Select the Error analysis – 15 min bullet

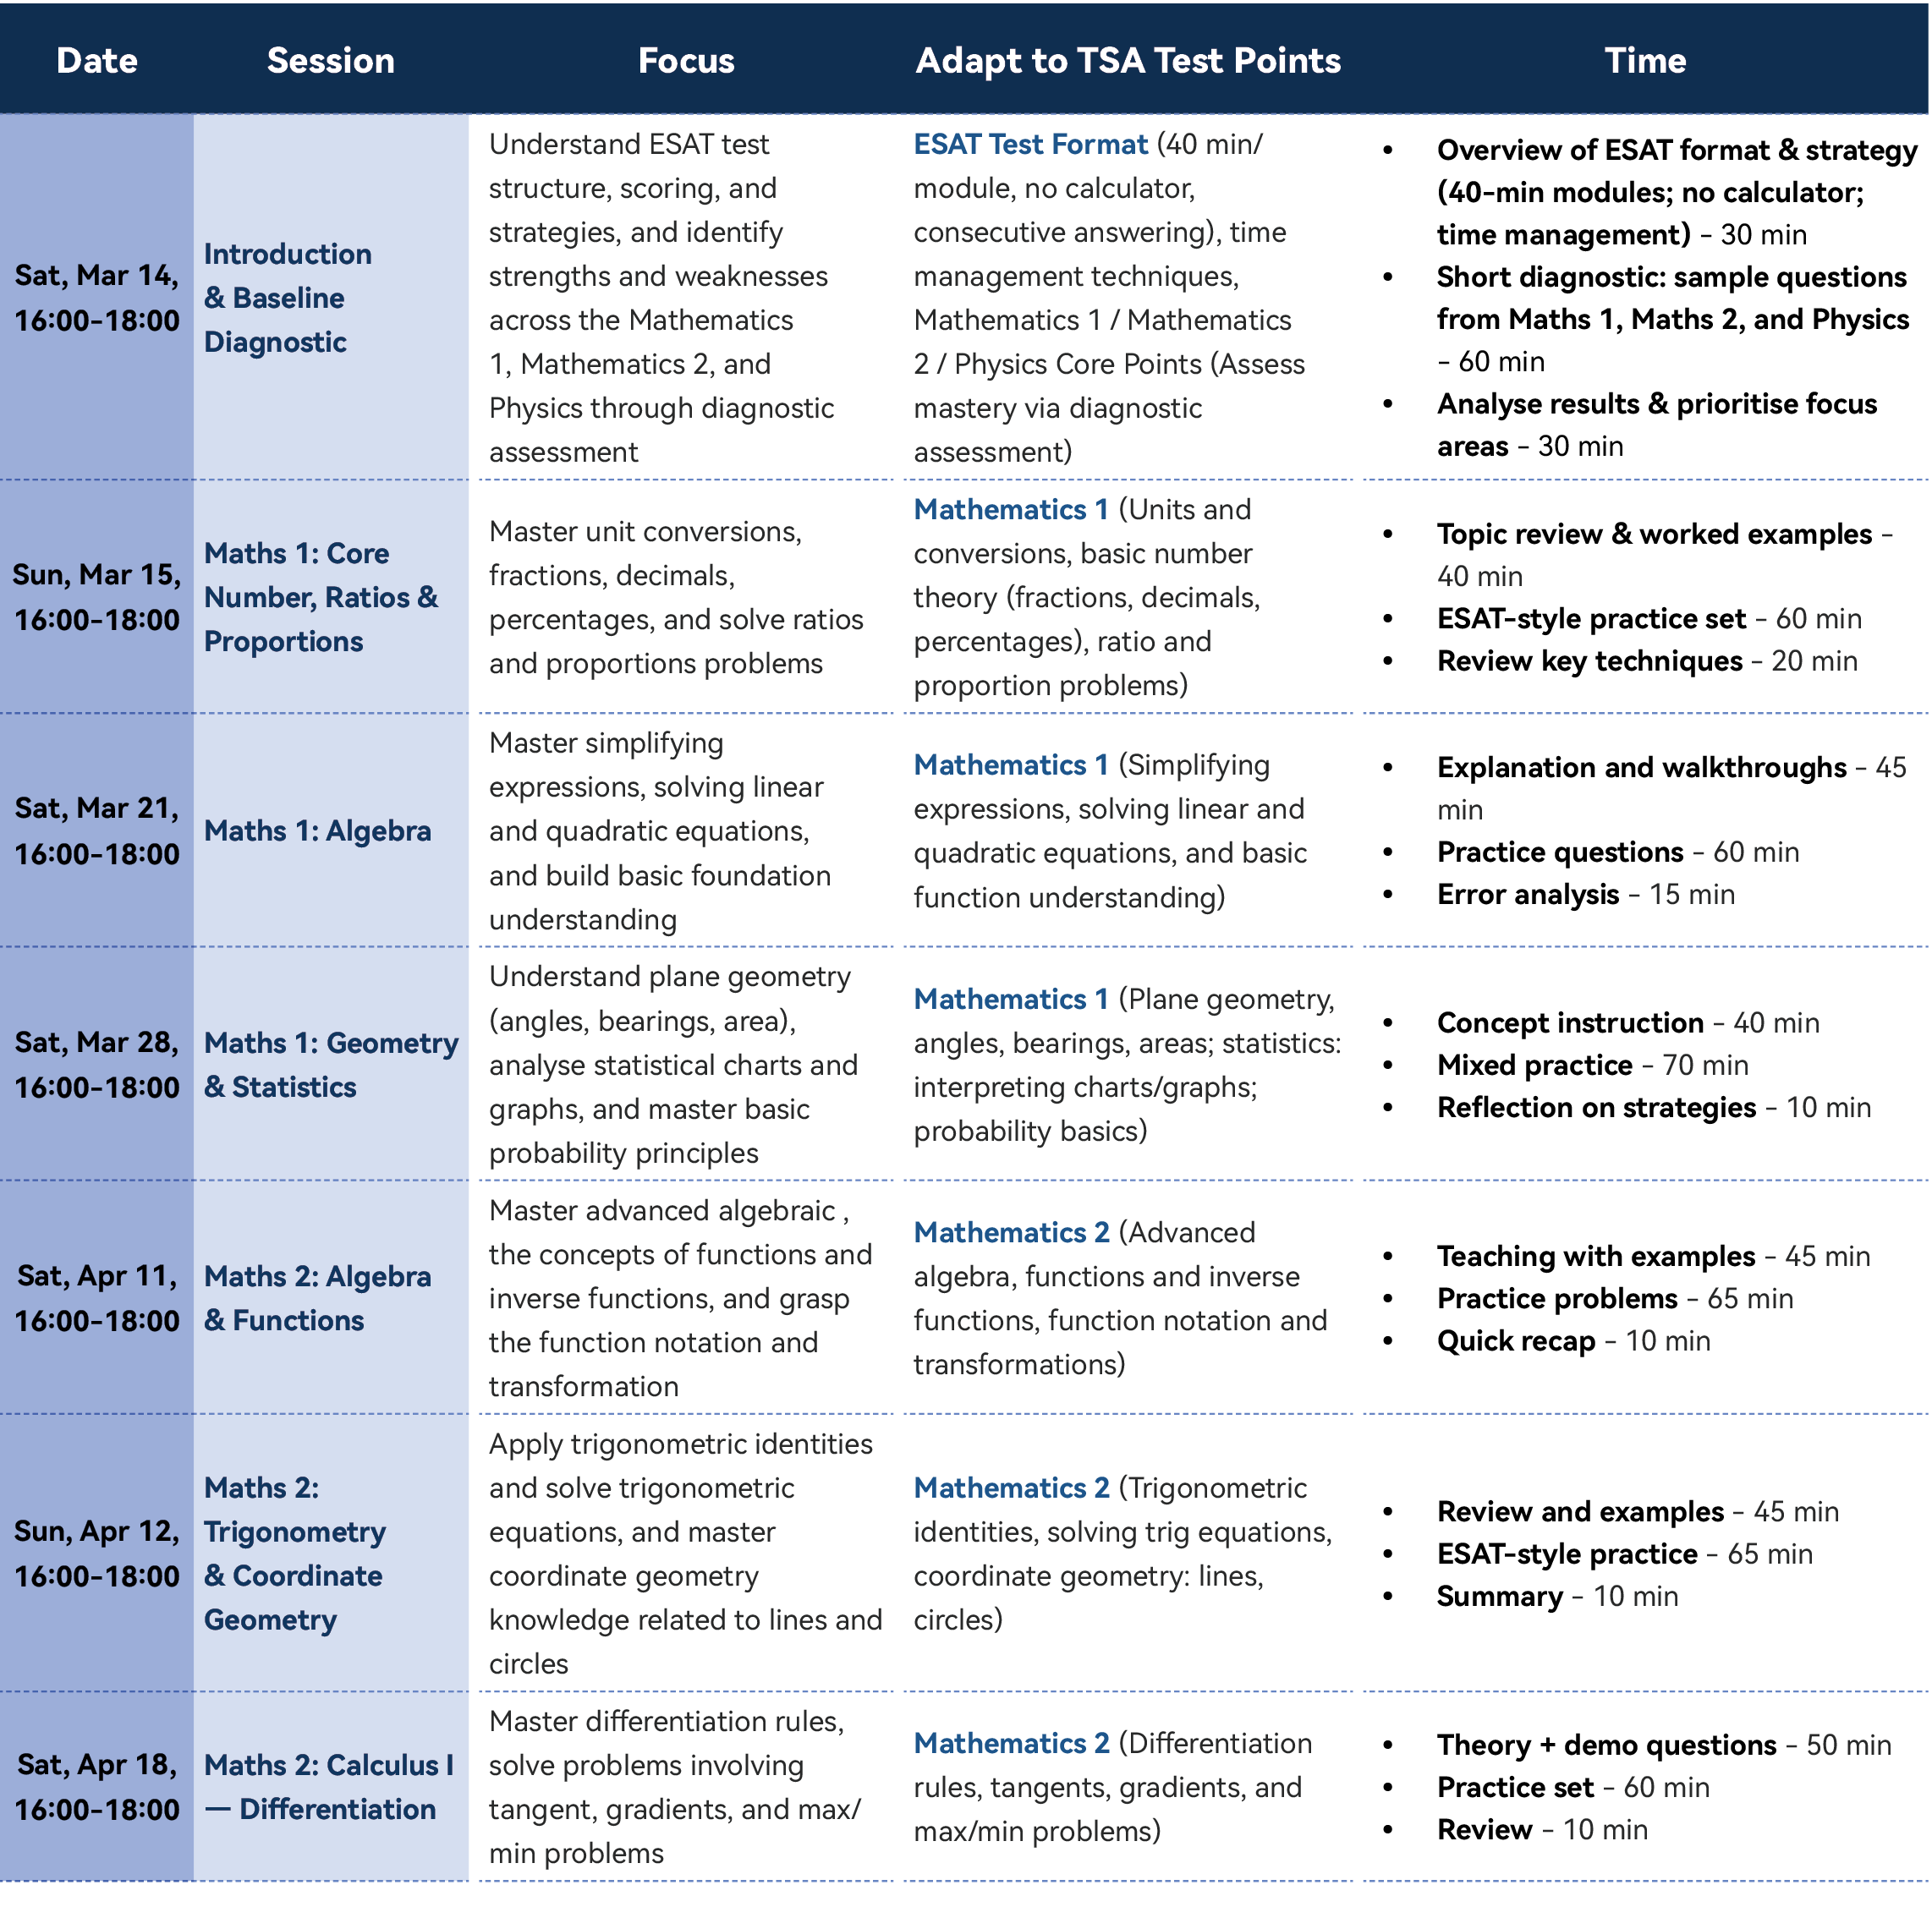click(x=1585, y=894)
